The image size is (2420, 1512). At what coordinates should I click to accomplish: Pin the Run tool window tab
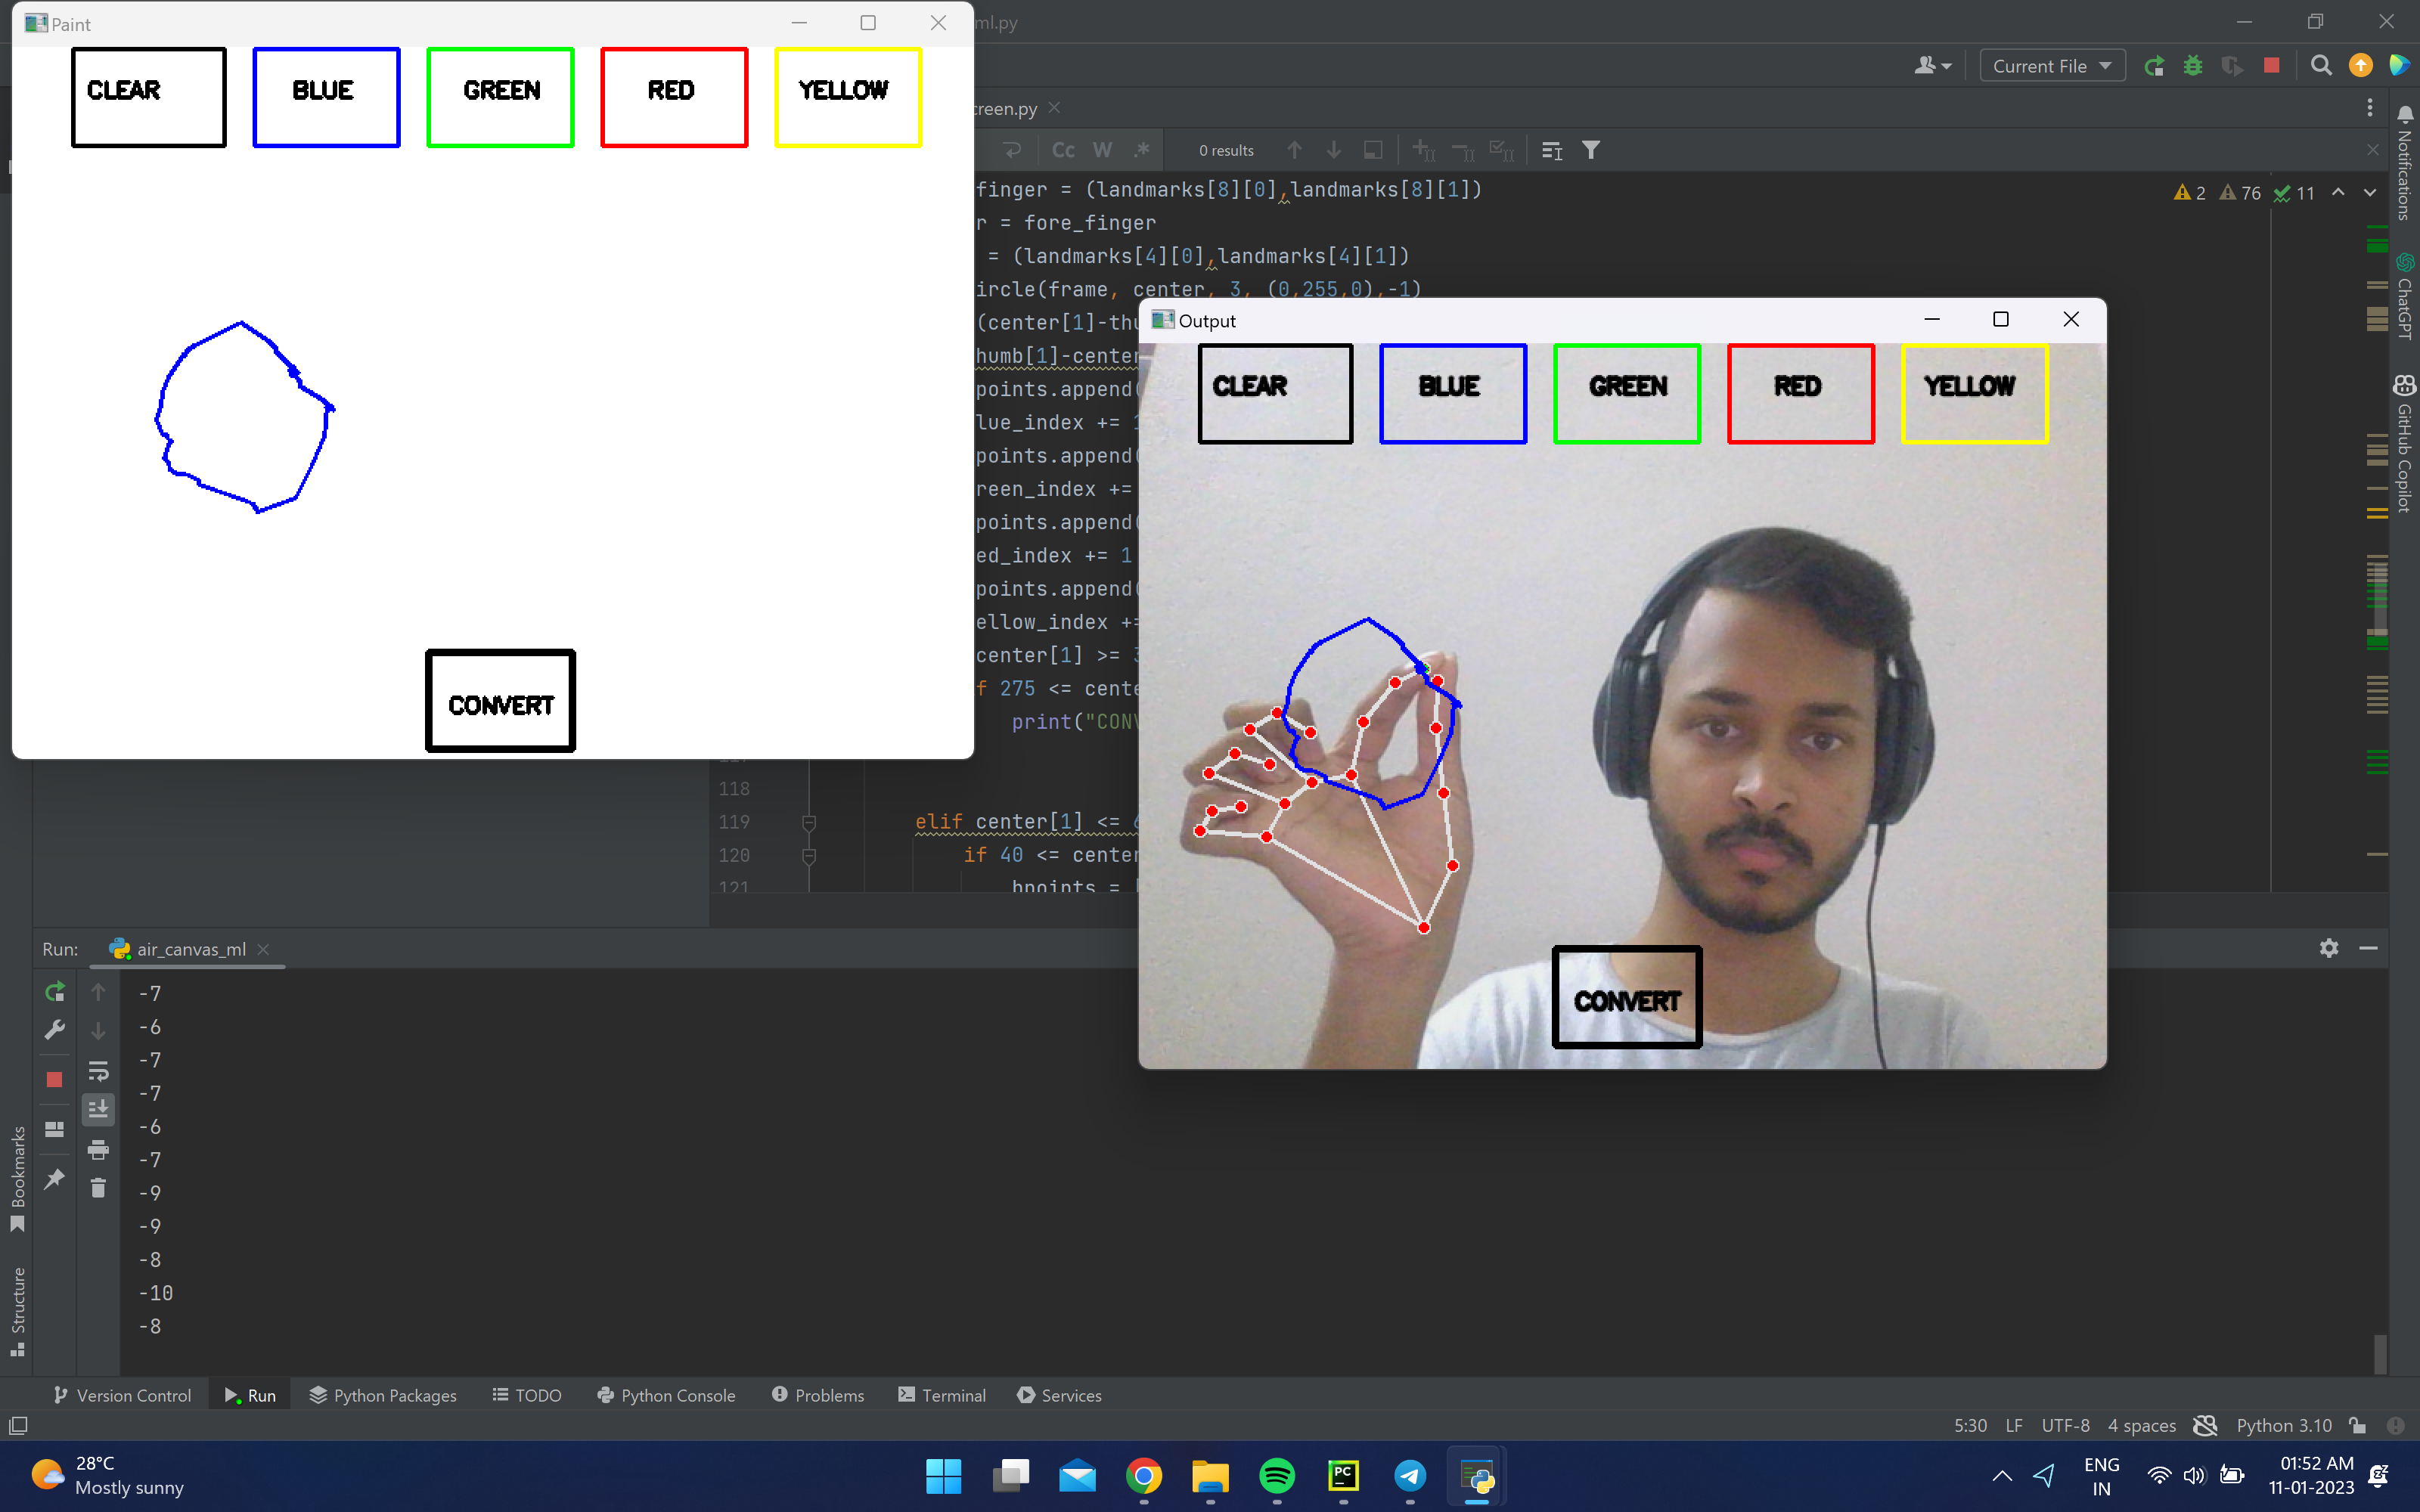pyautogui.click(x=55, y=1180)
